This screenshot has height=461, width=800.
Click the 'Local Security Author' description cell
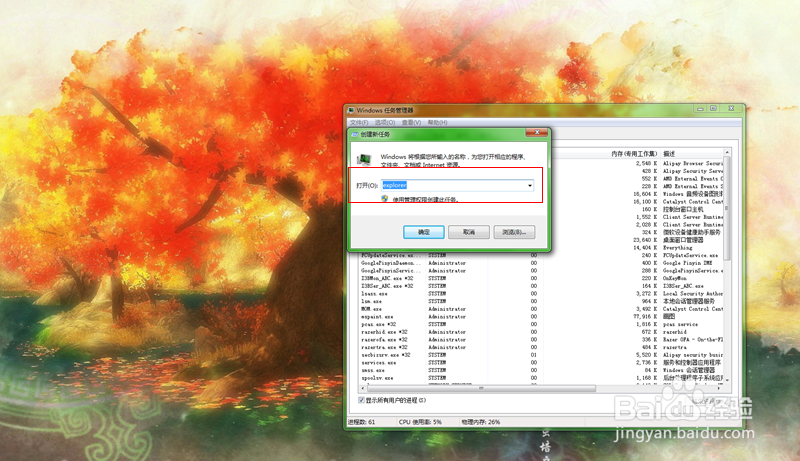coord(692,294)
